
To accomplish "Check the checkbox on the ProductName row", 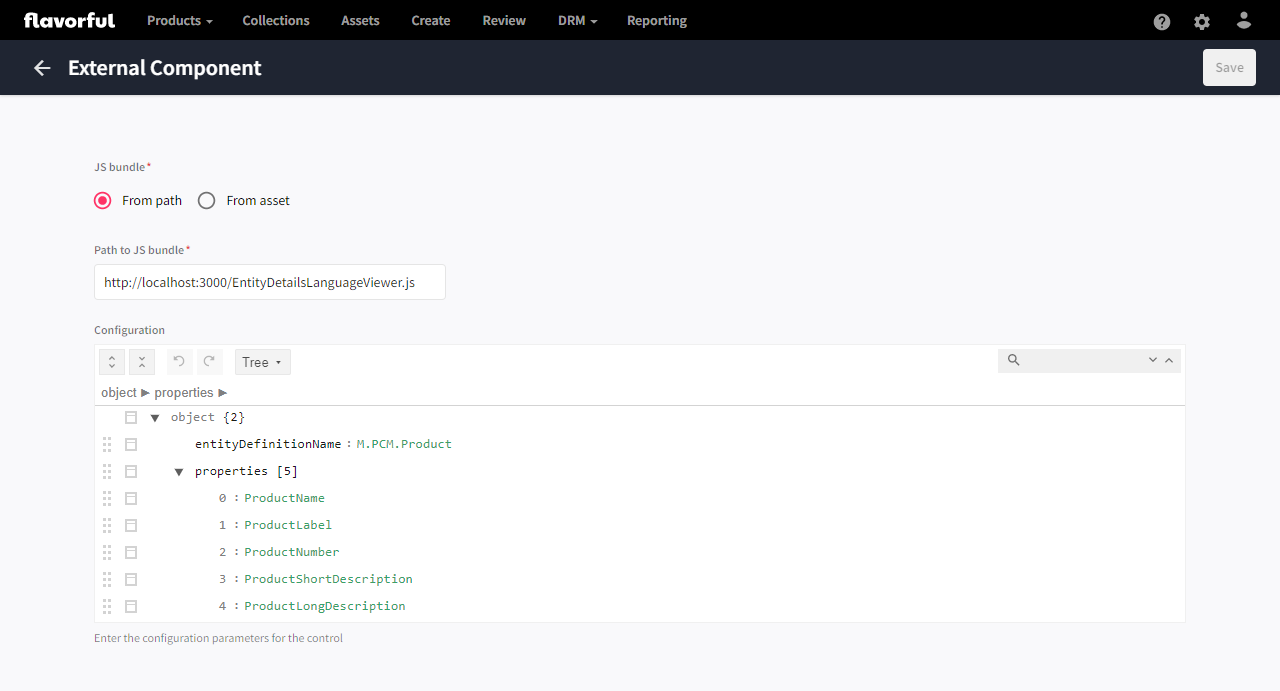I will coord(130,497).
